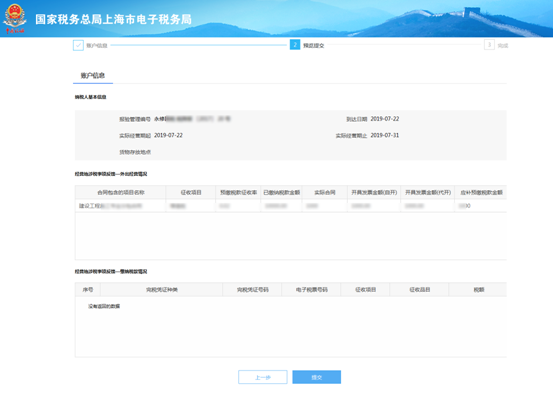
Task: Open the 账户信息 tab
Action: click(93, 75)
